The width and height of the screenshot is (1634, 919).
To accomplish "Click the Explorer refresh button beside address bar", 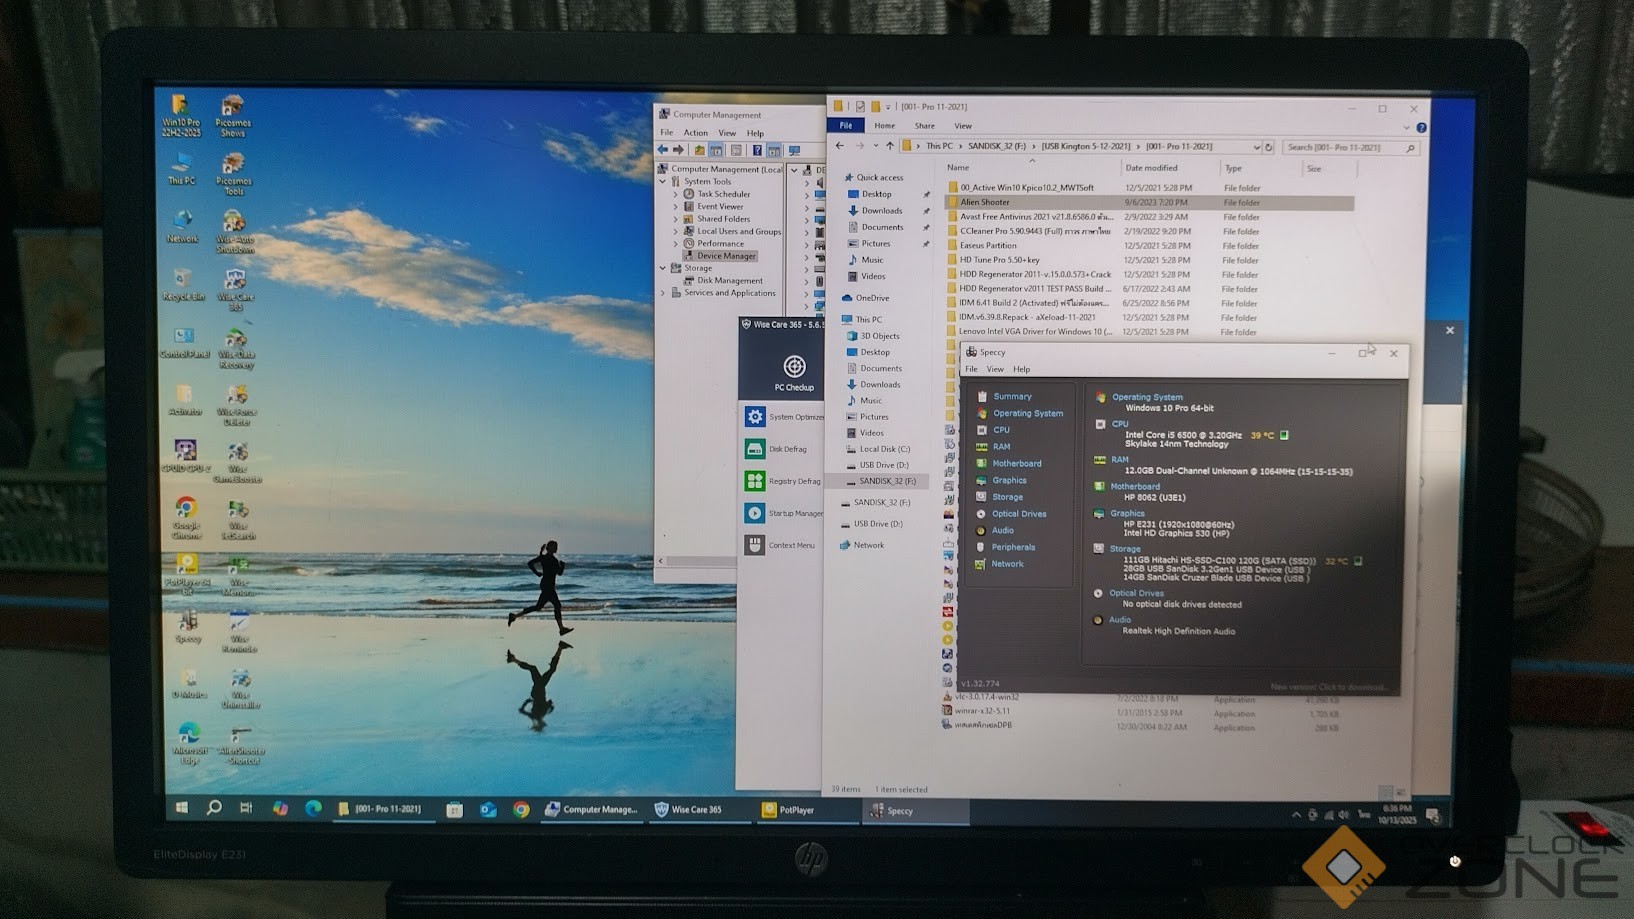I will click(x=1269, y=147).
